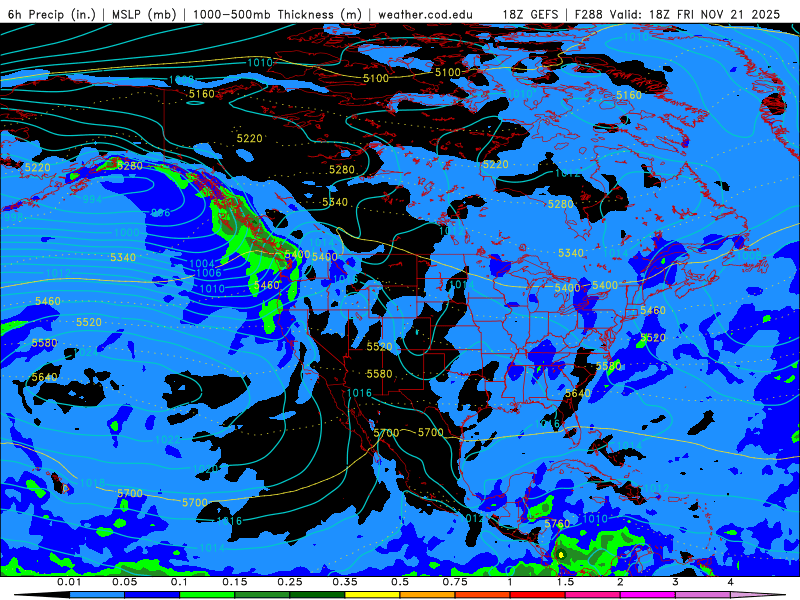Screen dimensions: 800x600
Task: Click the '5760' thickness contour label
Action: (557, 524)
